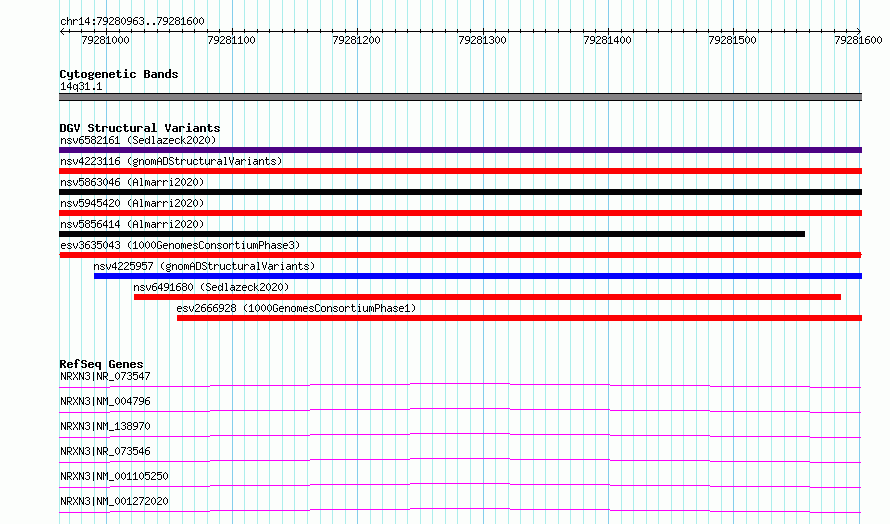Open nsv6582161 (Sedlazeck2020) variant label
The width and height of the screenshot is (890, 524).
click(138, 140)
